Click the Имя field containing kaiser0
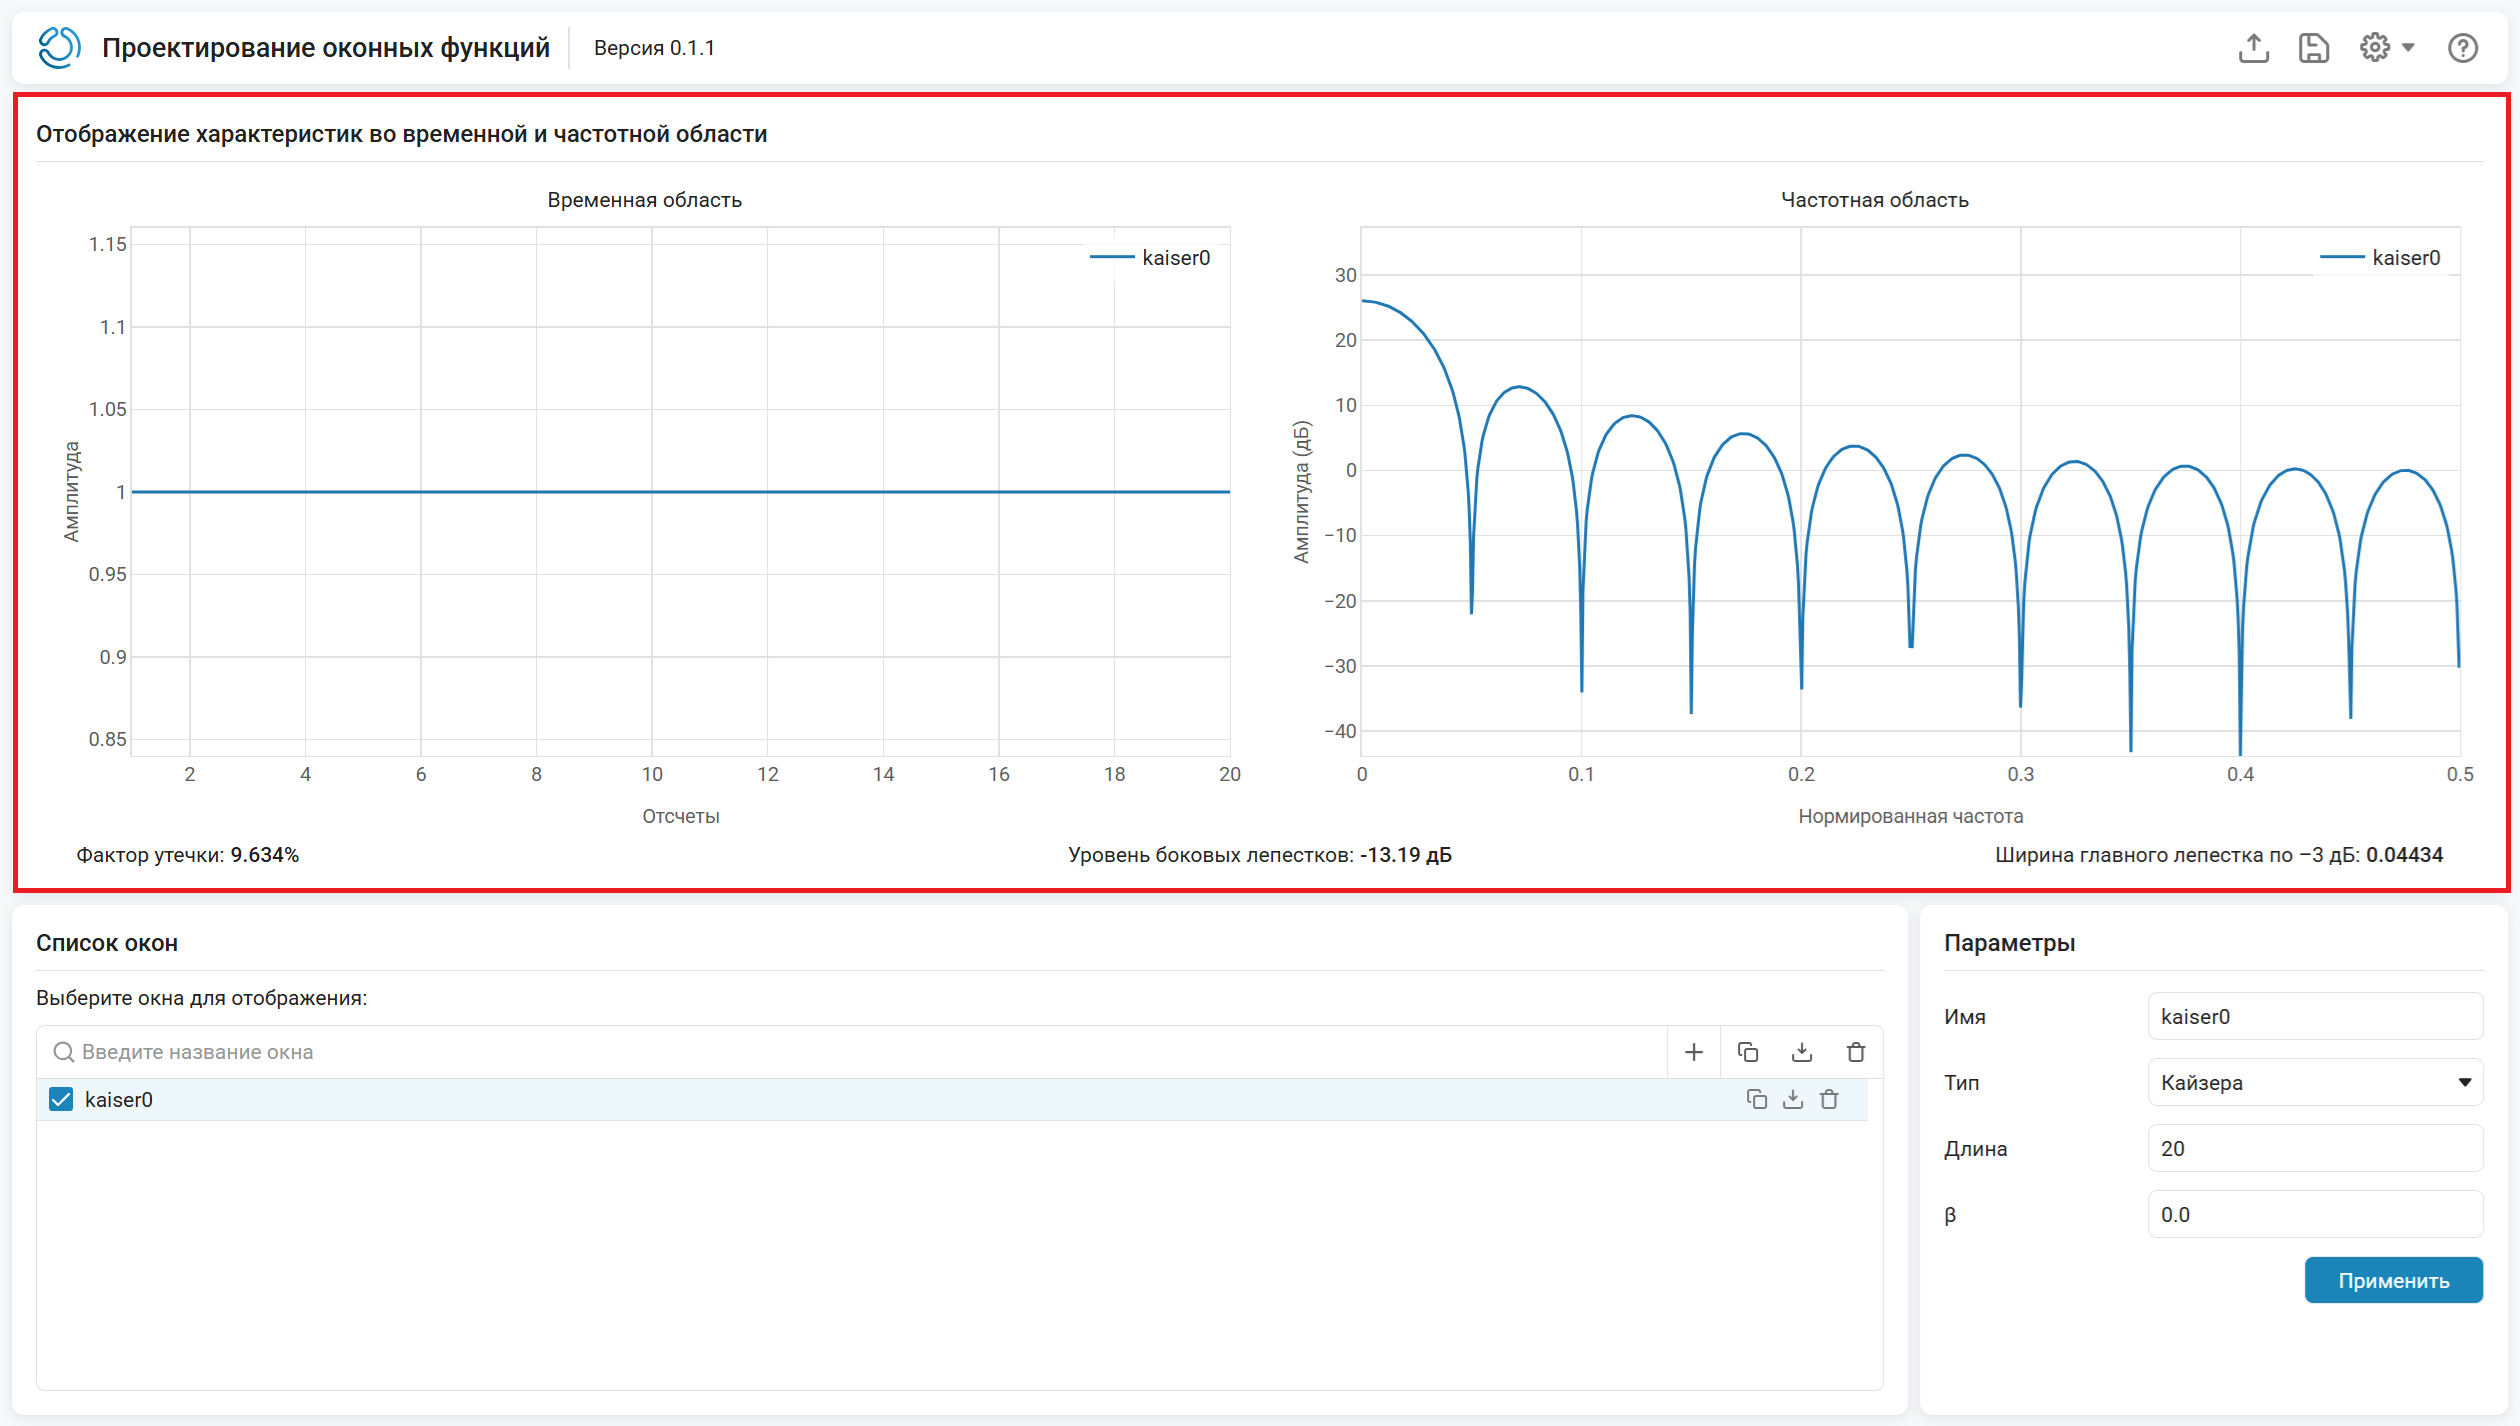Image resolution: width=2520 pixels, height=1426 pixels. coord(2315,1017)
